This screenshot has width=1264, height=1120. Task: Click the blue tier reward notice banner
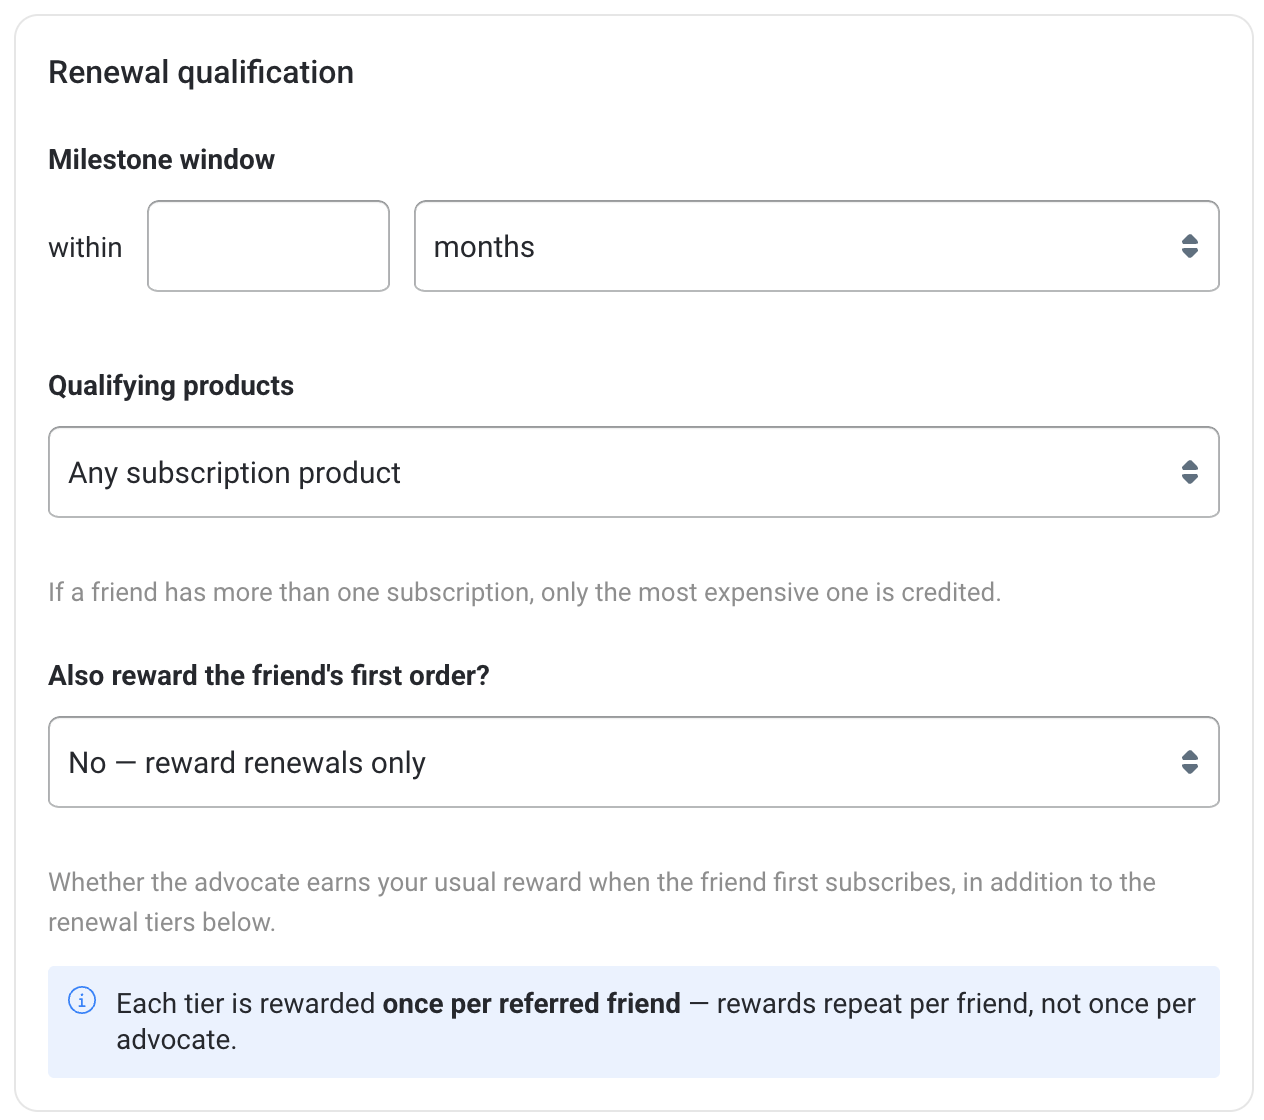click(x=634, y=1022)
